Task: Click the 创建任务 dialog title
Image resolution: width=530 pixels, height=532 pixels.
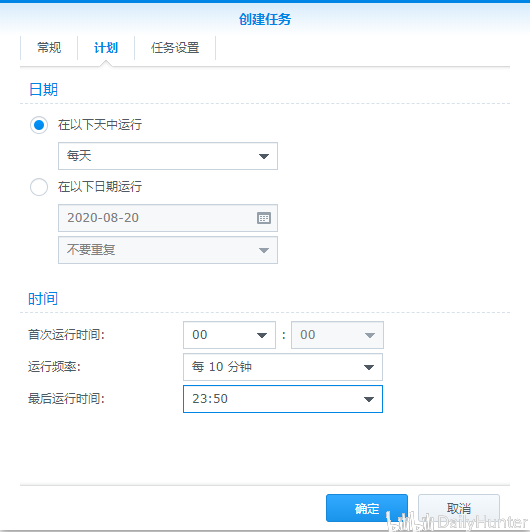Action: 265,19
